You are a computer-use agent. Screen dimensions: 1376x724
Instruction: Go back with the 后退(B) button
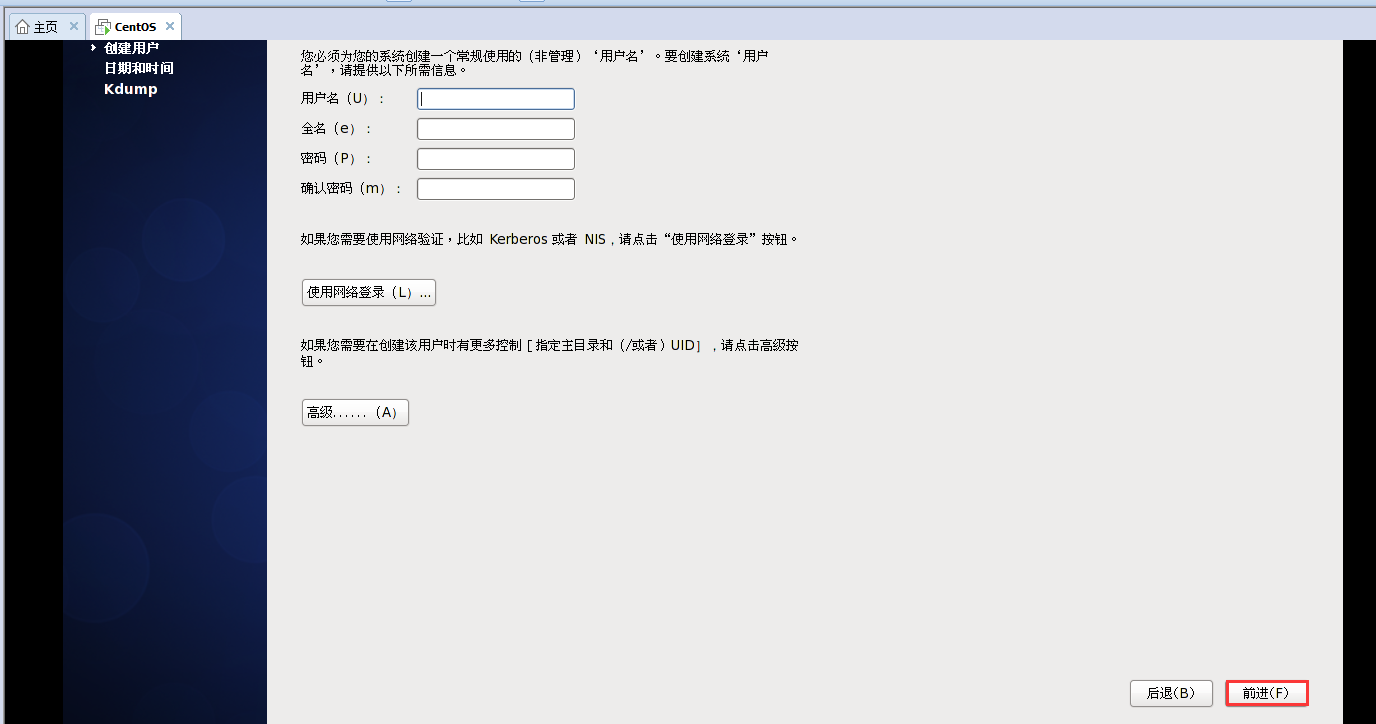pos(1171,693)
